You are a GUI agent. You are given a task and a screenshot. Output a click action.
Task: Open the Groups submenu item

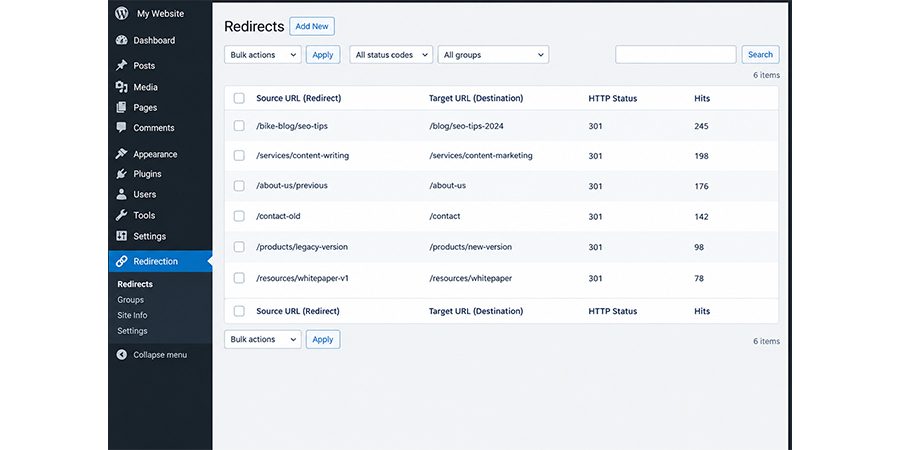[130, 300]
